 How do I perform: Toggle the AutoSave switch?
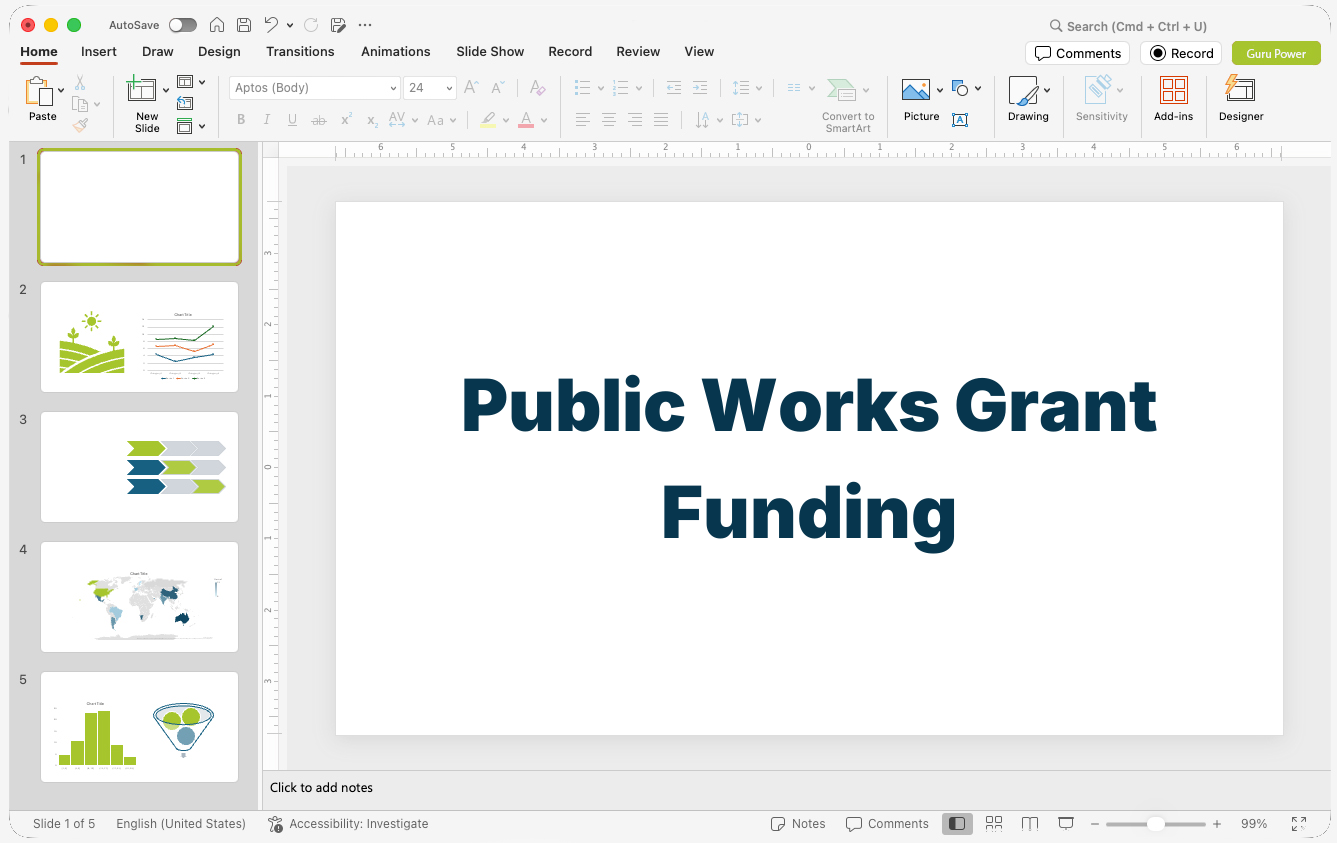[183, 25]
